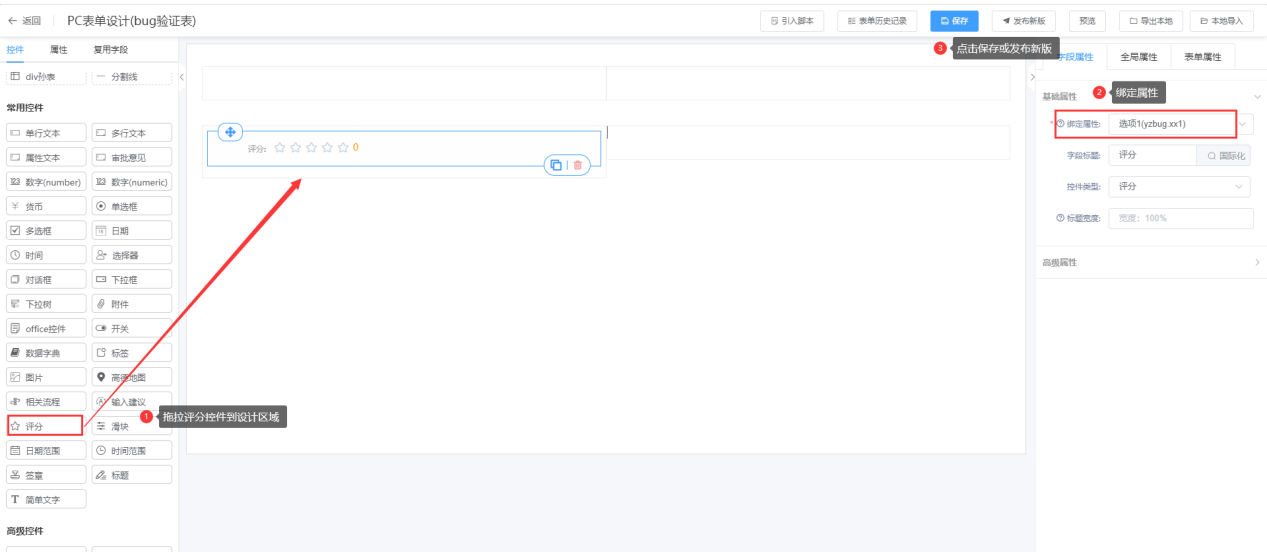Add the 日期 date control

click(x=132, y=231)
